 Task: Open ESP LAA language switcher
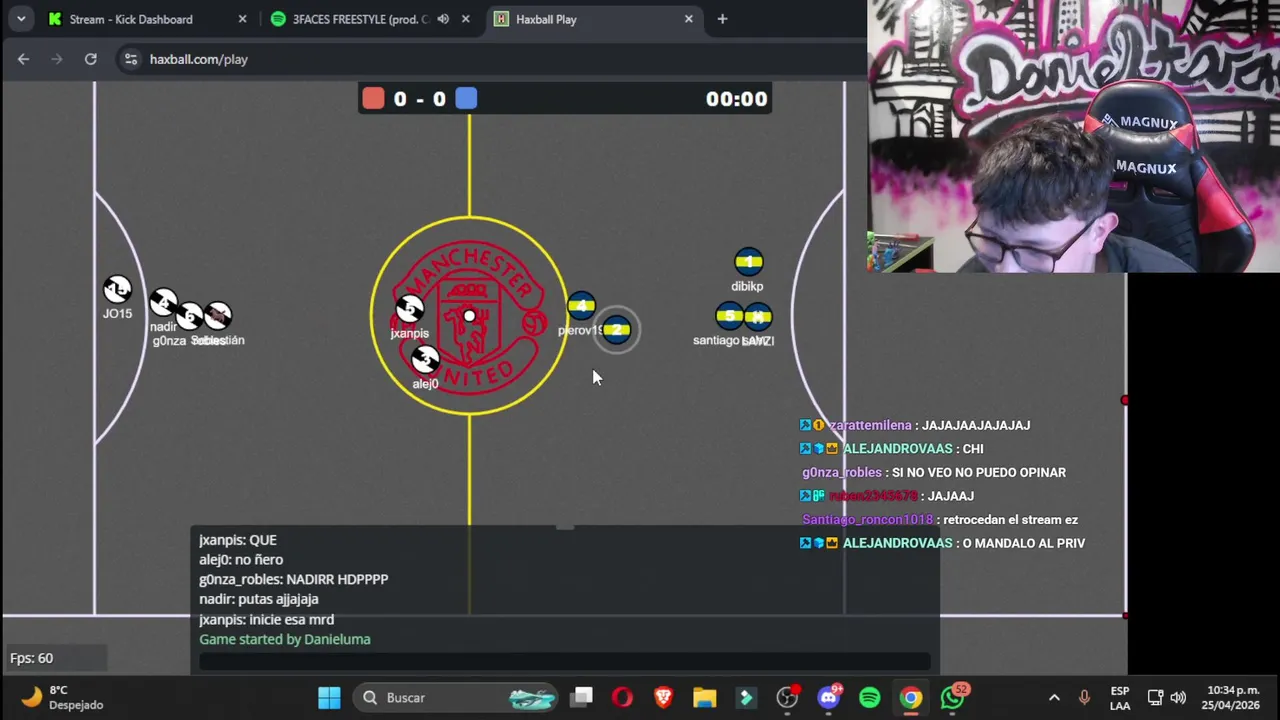(x=1120, y=698)
